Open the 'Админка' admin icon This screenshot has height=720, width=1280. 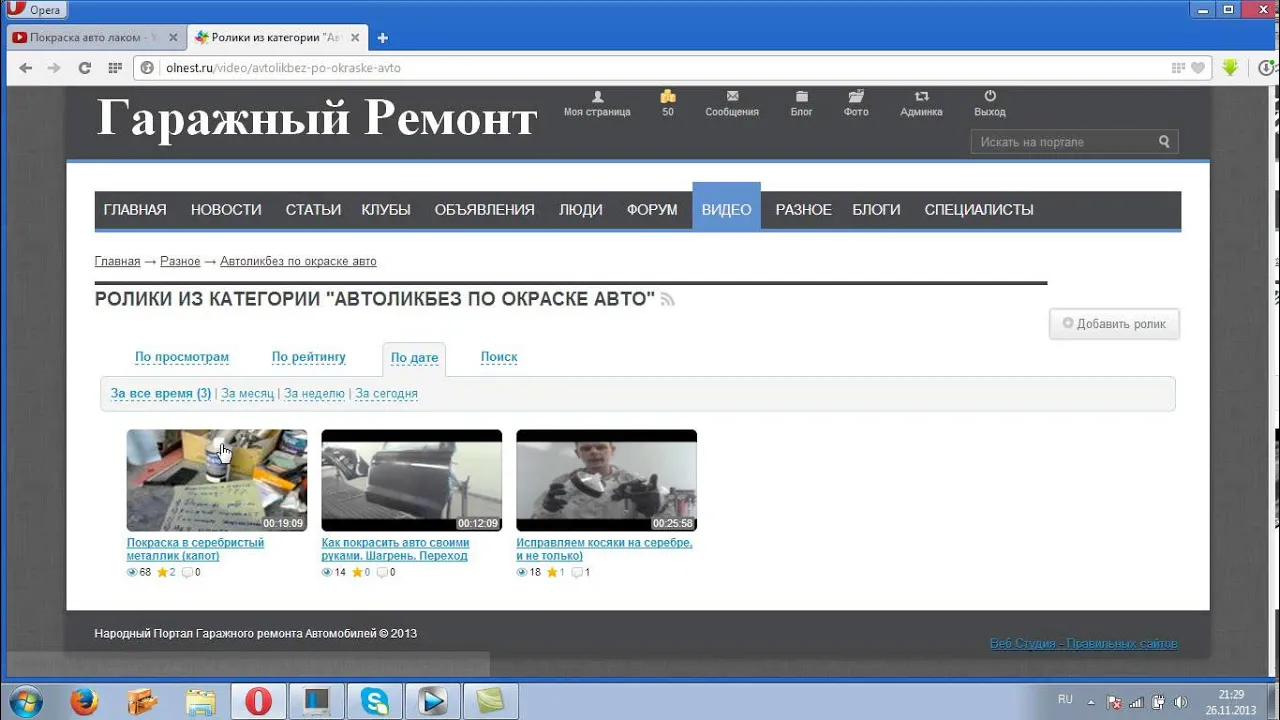pos(921,104)
